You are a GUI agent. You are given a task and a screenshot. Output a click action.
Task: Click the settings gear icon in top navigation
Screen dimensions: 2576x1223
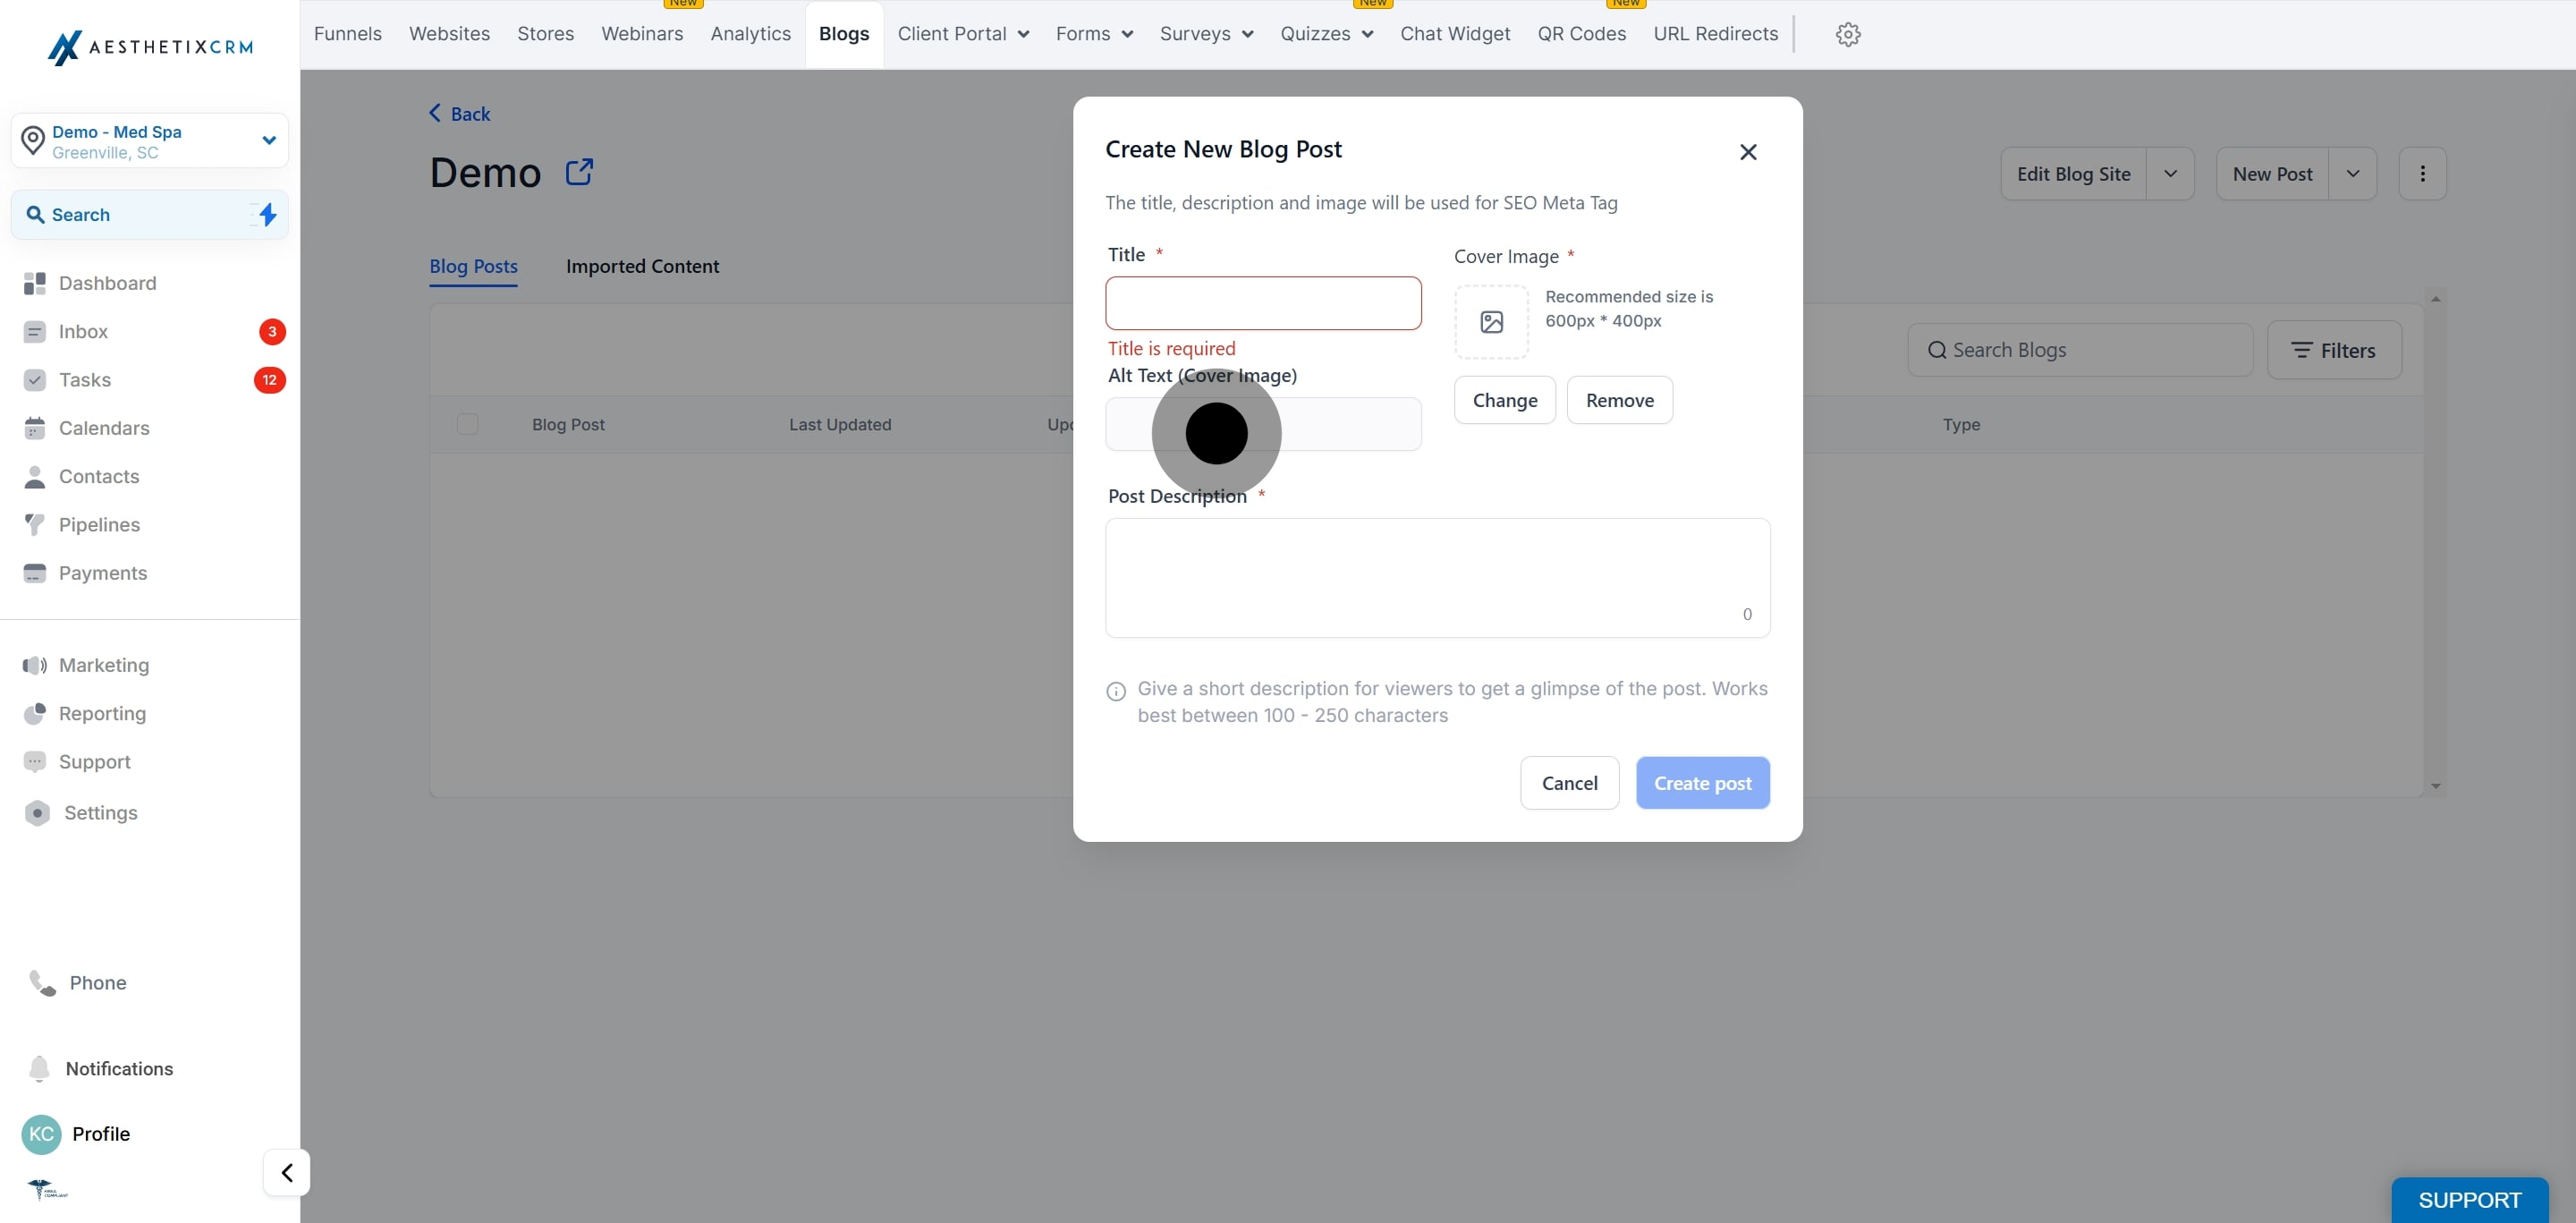pyautogui.click(x=1847, y=34)
